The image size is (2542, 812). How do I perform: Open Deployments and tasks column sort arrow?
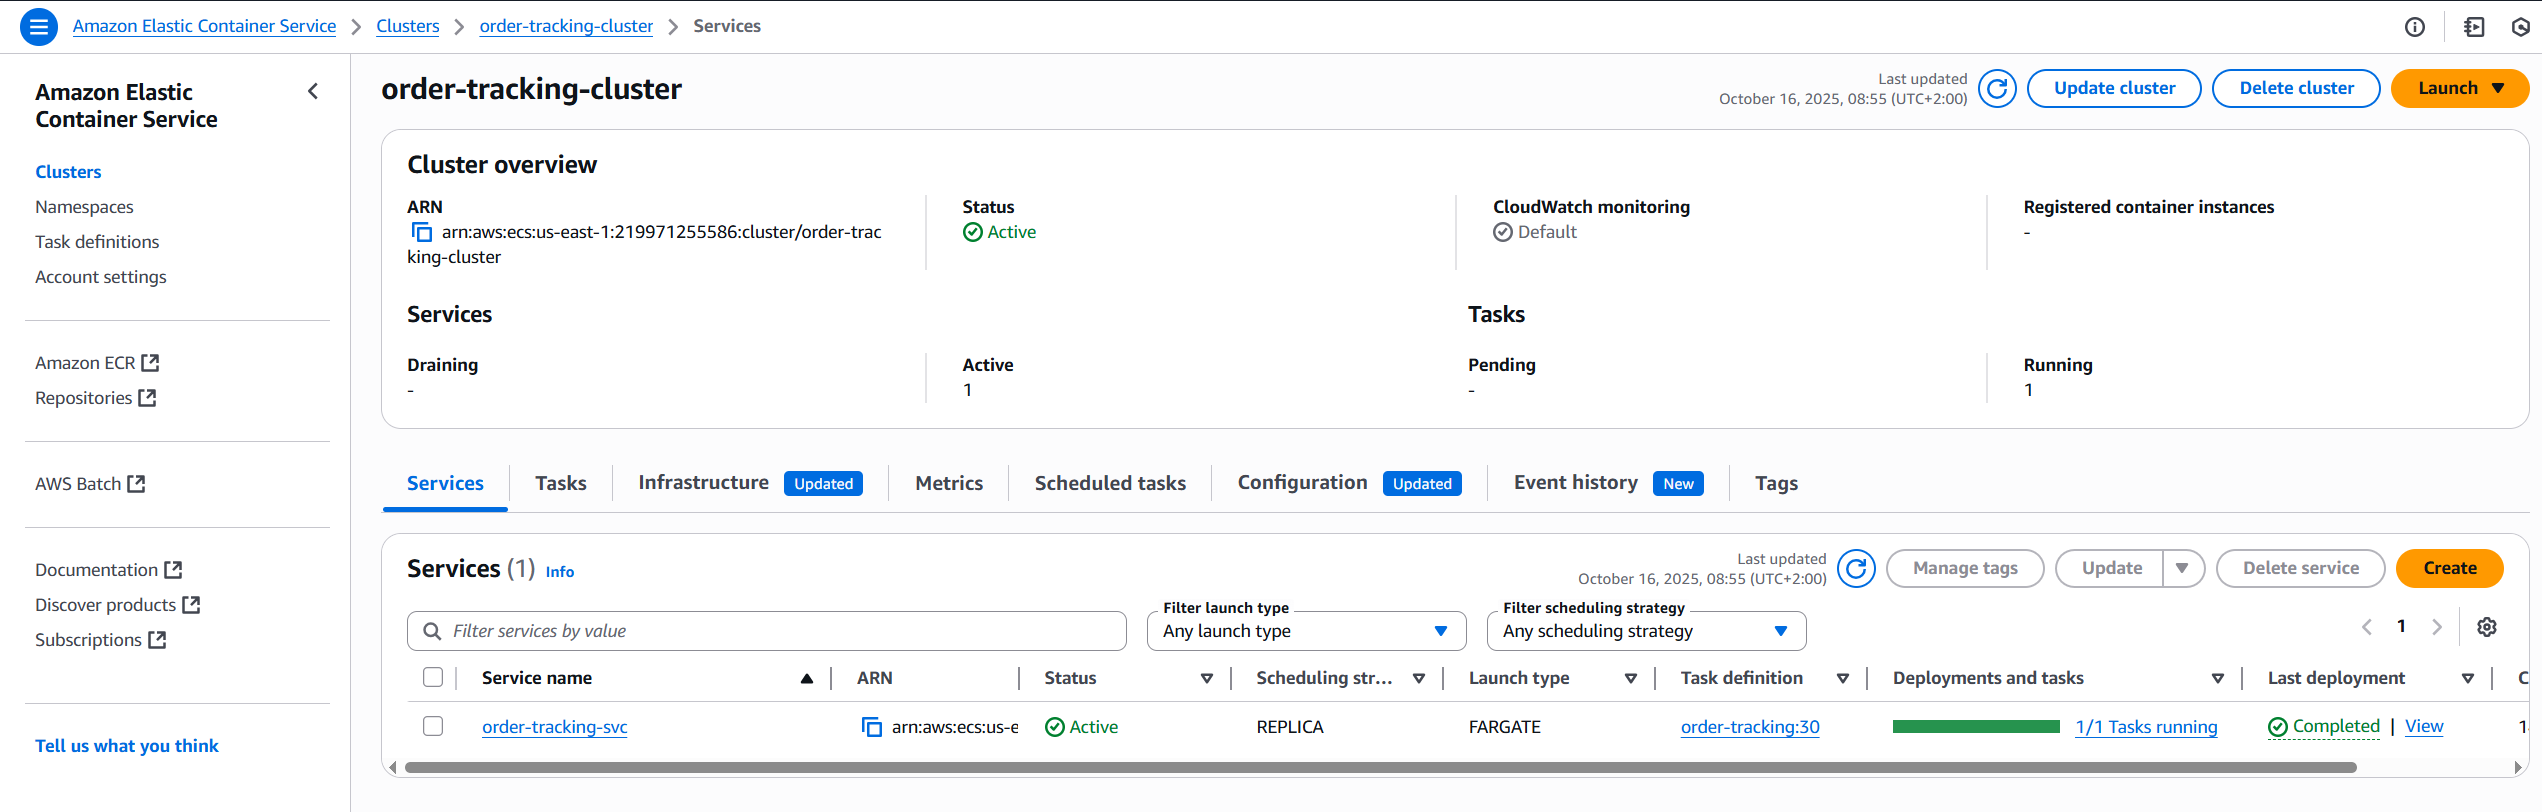tap(2218, 679)
